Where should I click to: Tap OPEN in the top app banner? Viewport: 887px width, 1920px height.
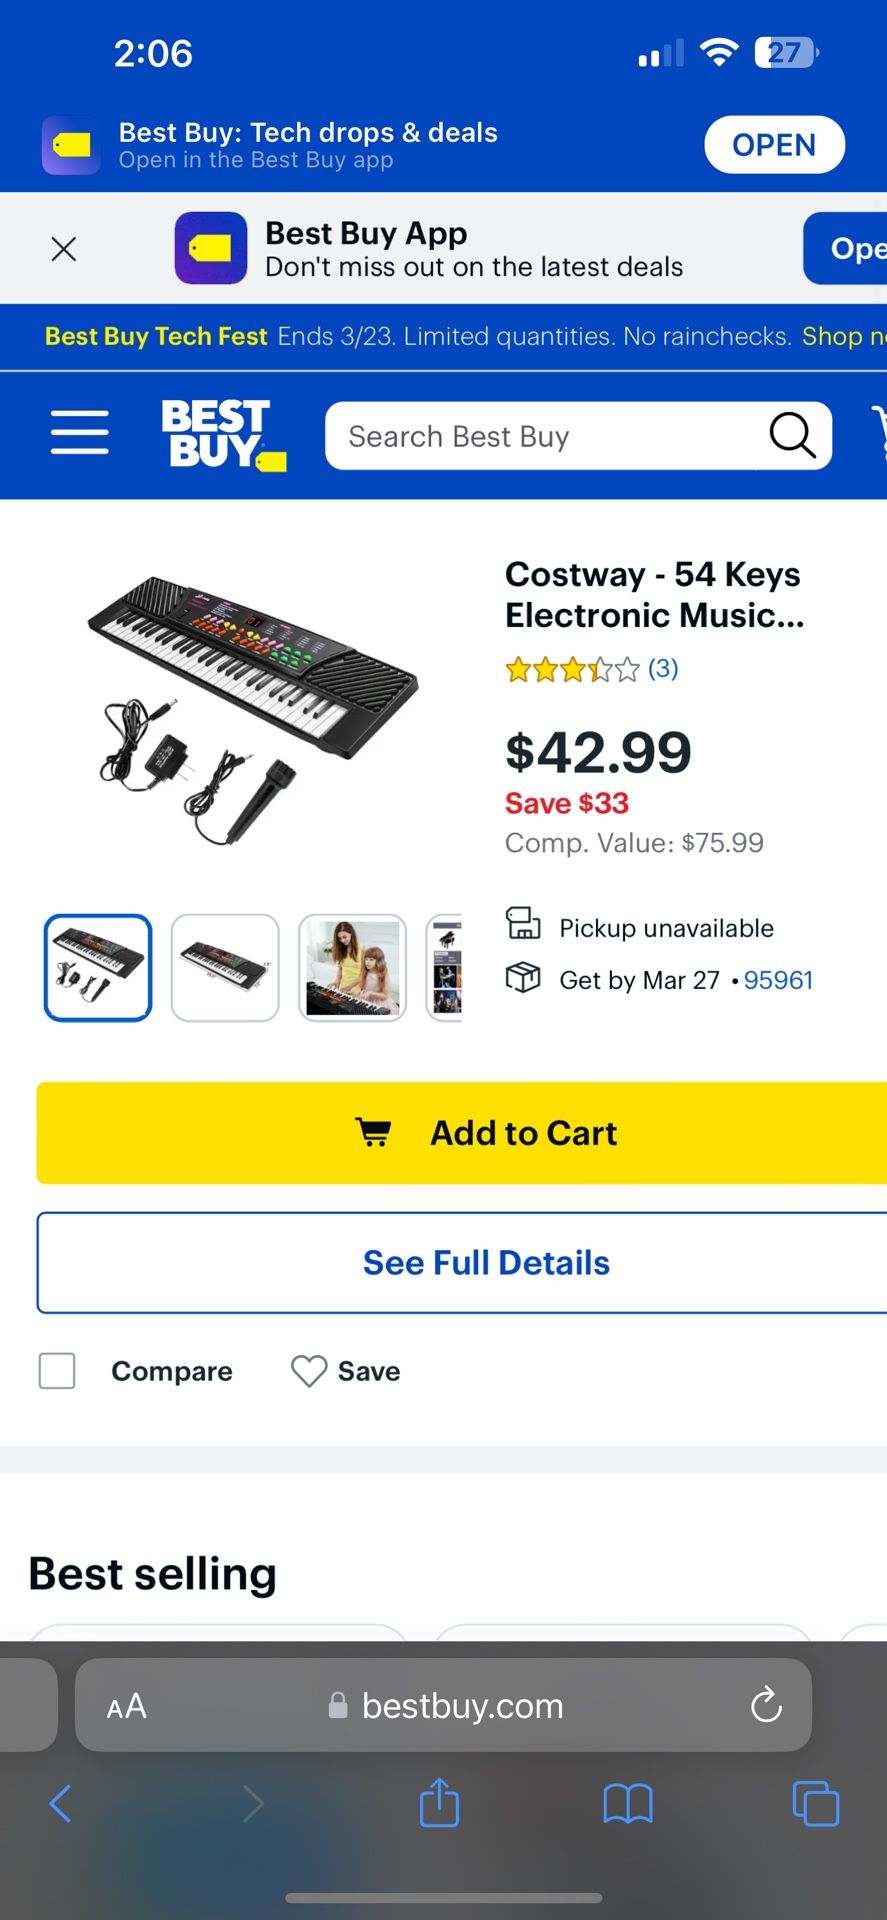[x=774, y=145]
